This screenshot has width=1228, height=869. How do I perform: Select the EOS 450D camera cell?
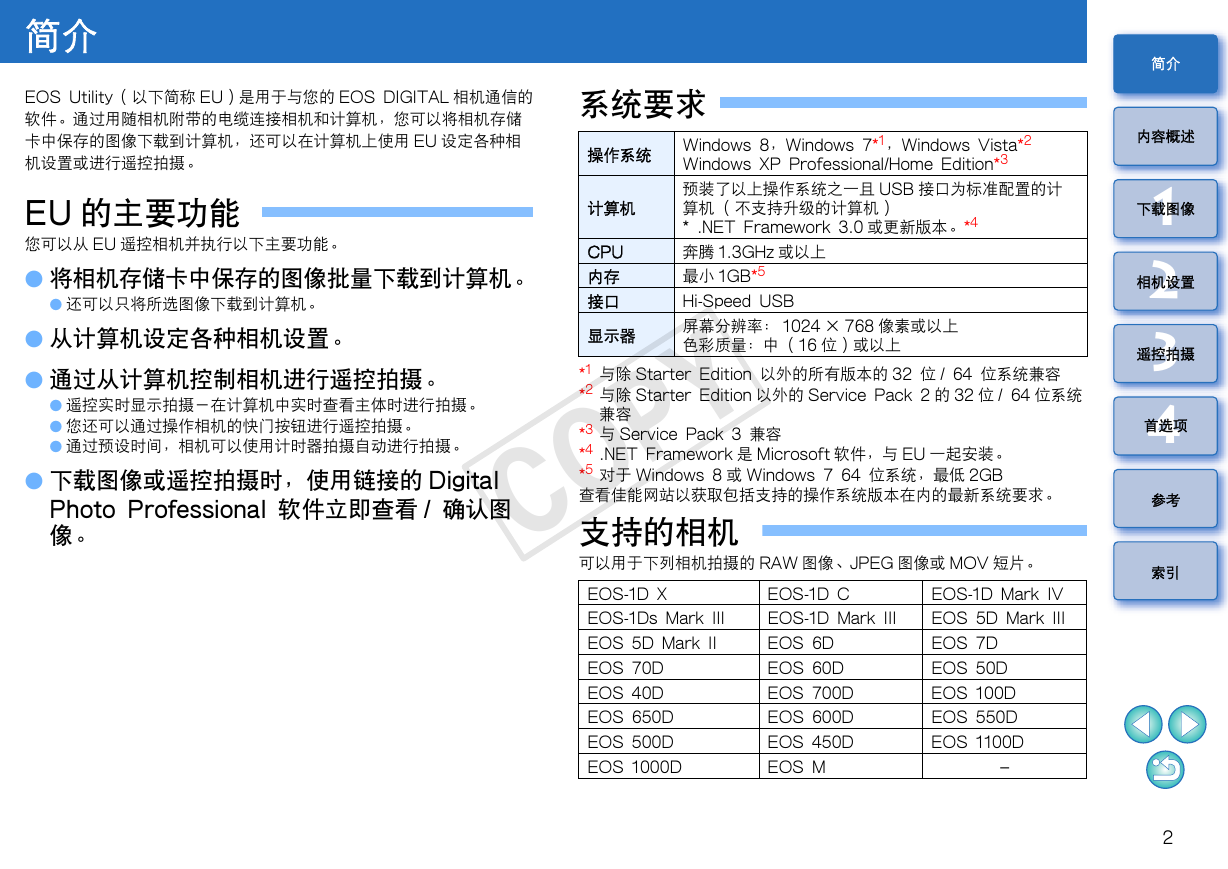click(x=841, y=742)
